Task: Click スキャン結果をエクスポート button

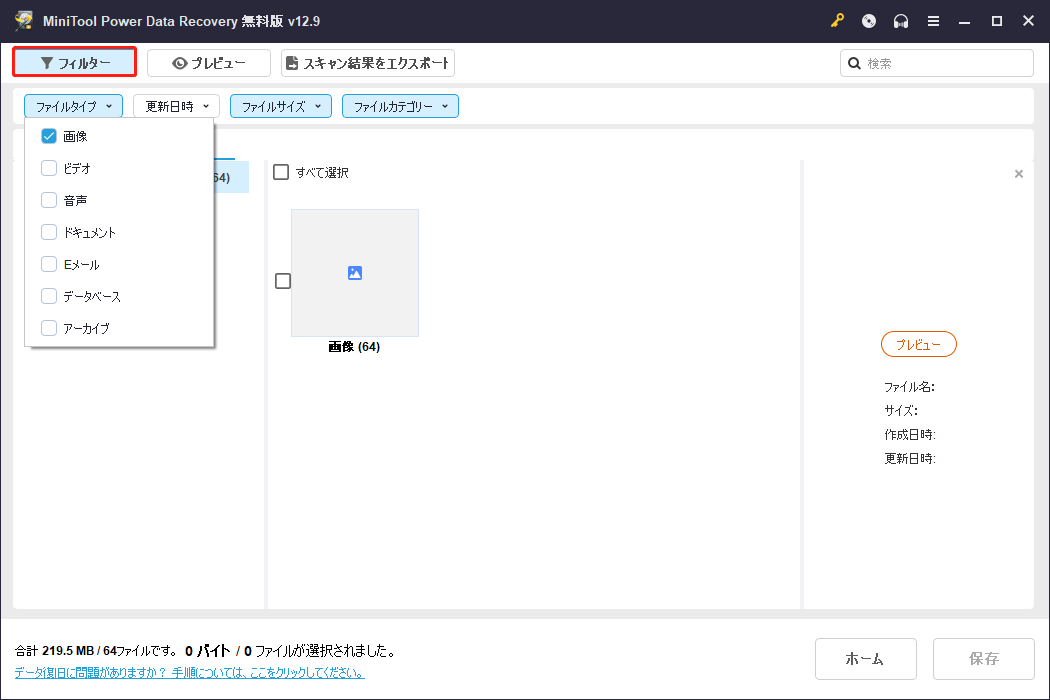Action: [368, 63]
